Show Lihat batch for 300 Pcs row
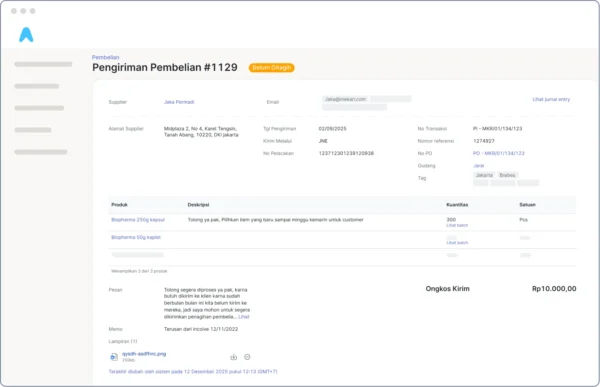 [457, 225]
